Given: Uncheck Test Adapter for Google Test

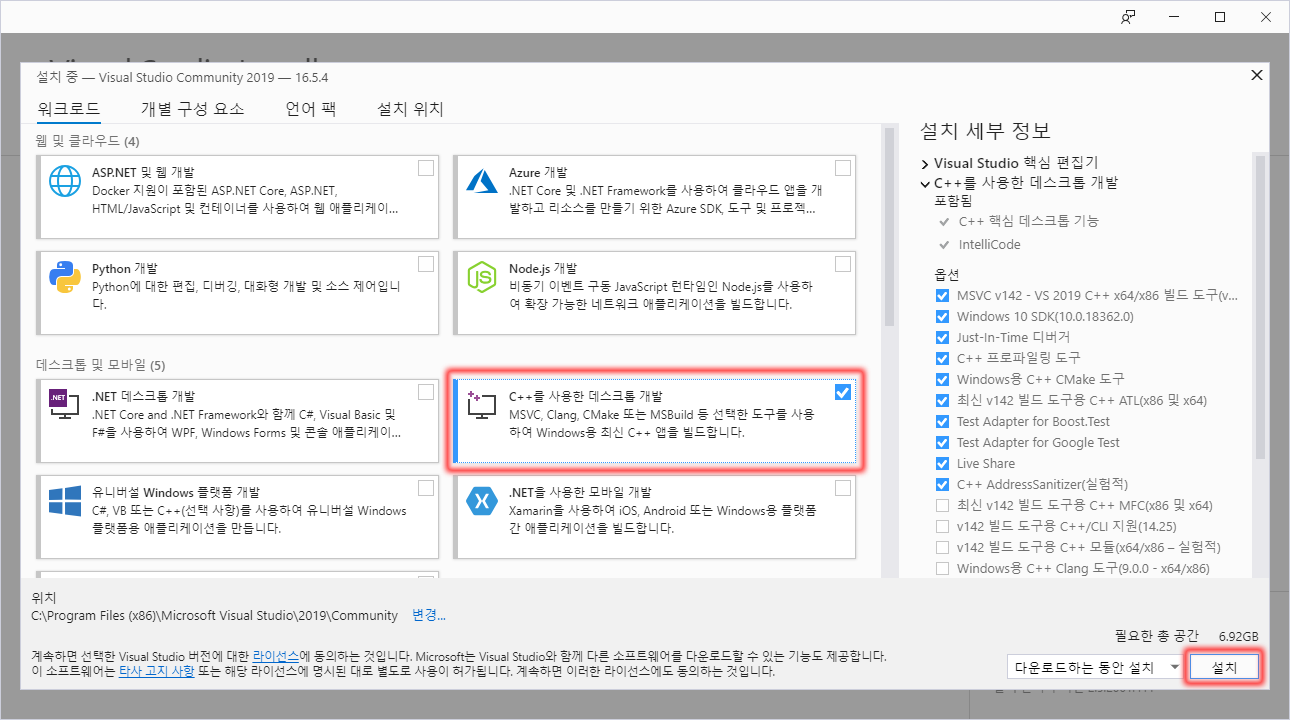Looking at the screenshot, I should tap(942, 442).
